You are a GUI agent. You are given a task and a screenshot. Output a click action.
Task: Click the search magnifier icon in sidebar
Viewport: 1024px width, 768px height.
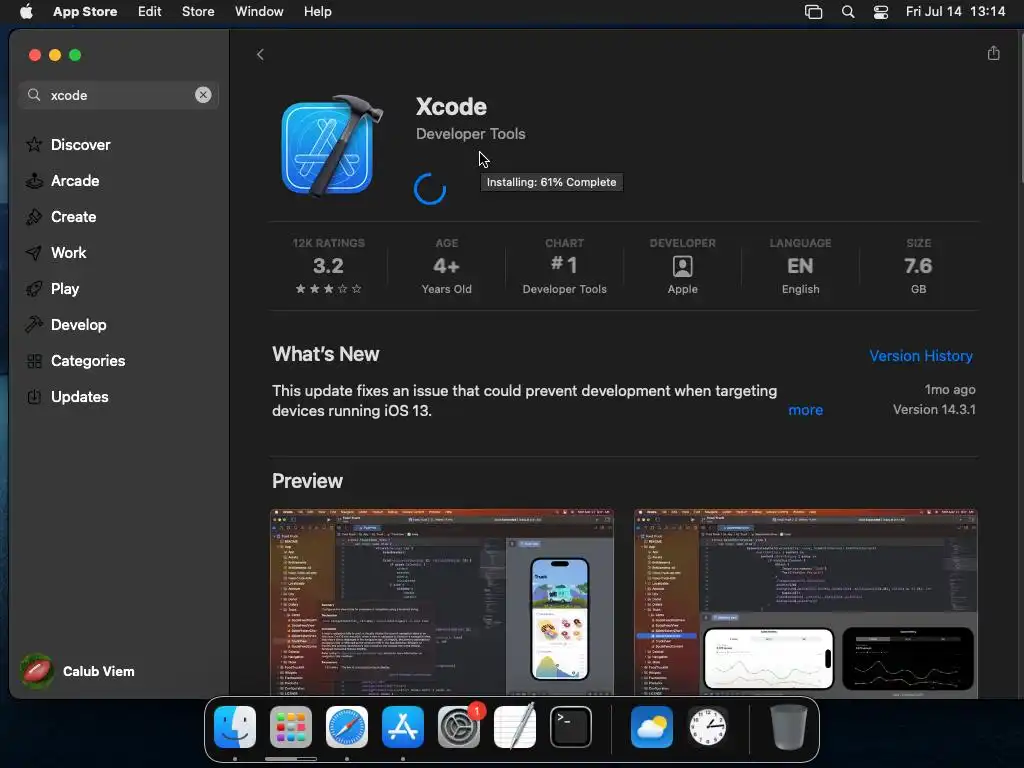coord(34,95)
